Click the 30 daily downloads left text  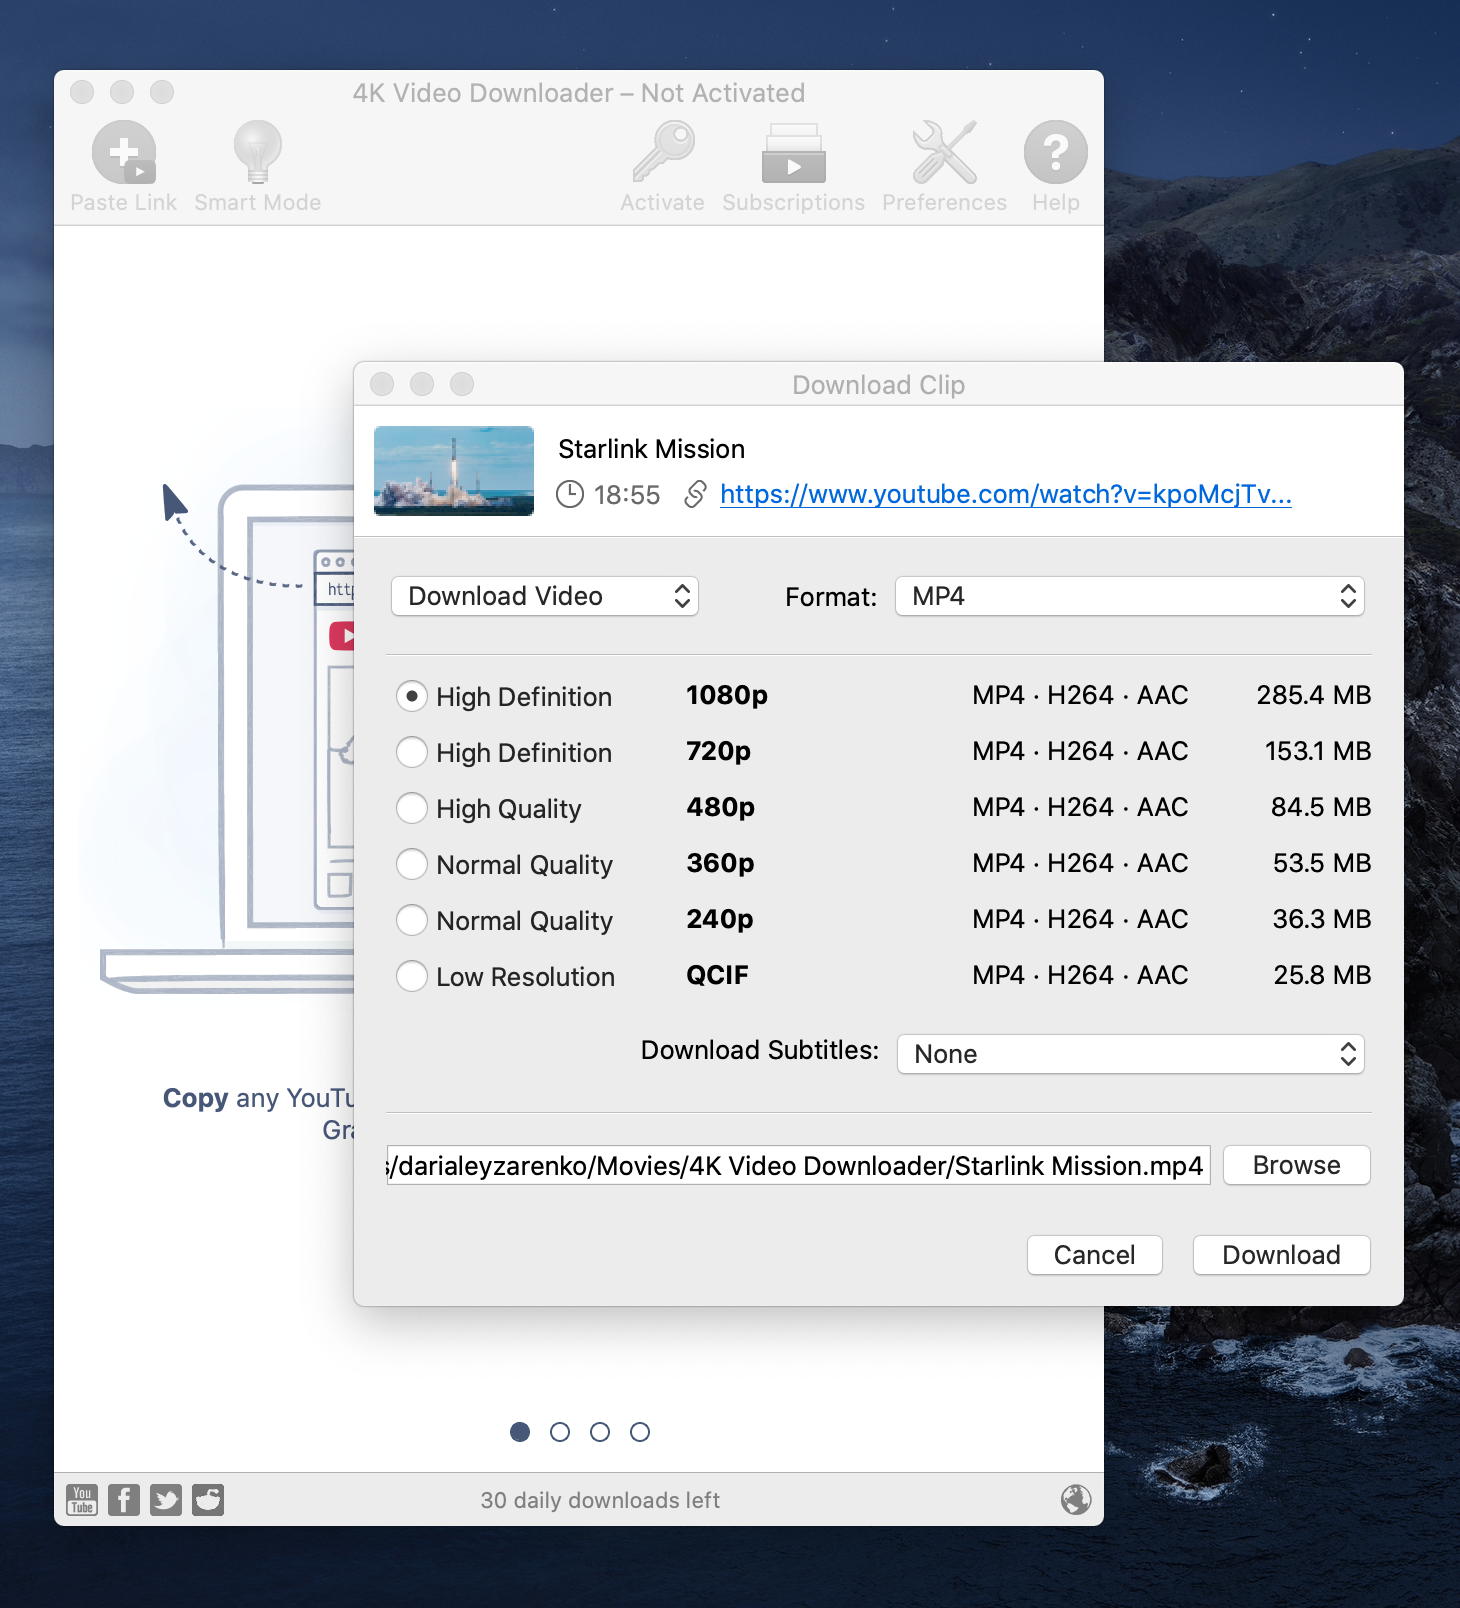tap(600, 1500)
